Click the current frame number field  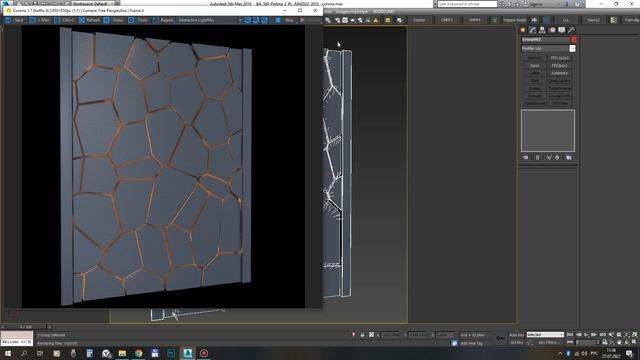[585, 342]
